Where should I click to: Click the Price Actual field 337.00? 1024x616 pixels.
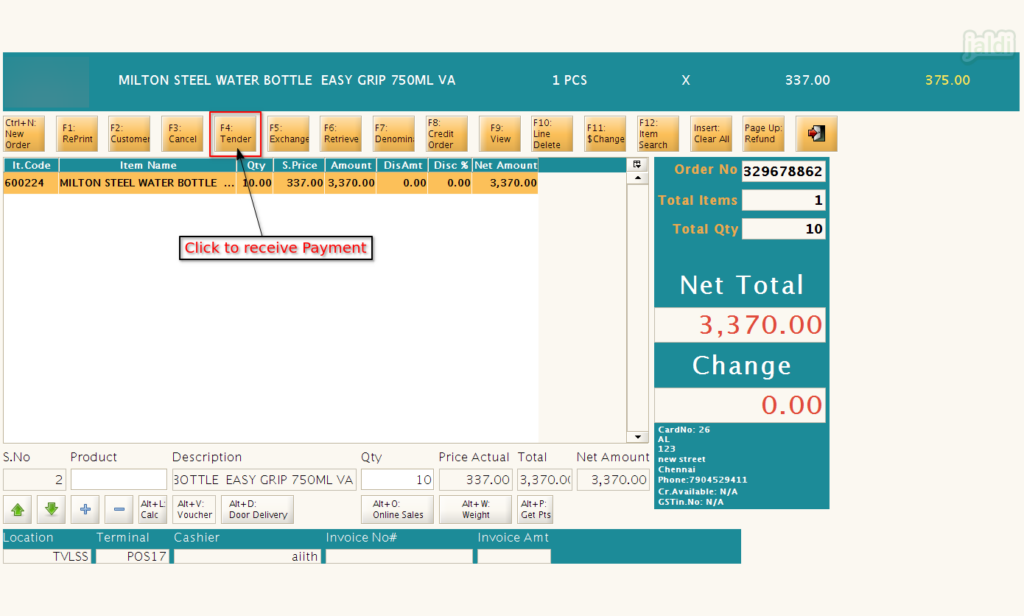click(x=475, y=479)
